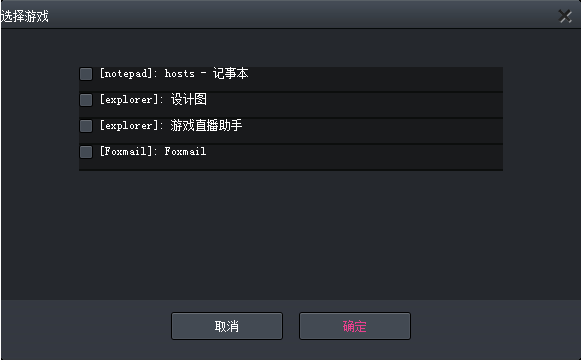Confirm selection with the 确定 button
583x361 pixels.
click(x=355, y=326)
